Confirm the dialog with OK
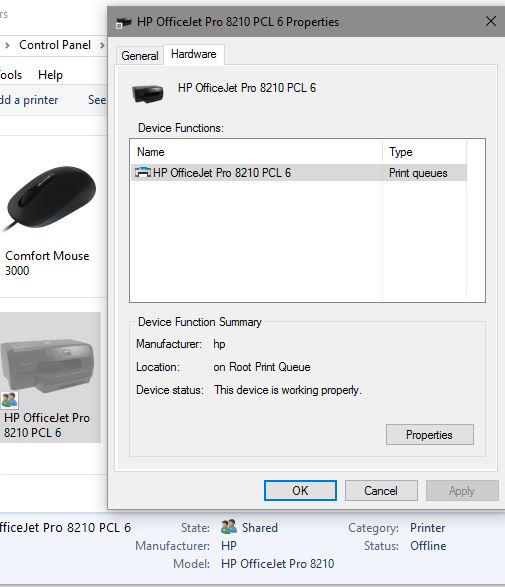The height and width of the screenshot is (587, 505). (x=300, y=490)
